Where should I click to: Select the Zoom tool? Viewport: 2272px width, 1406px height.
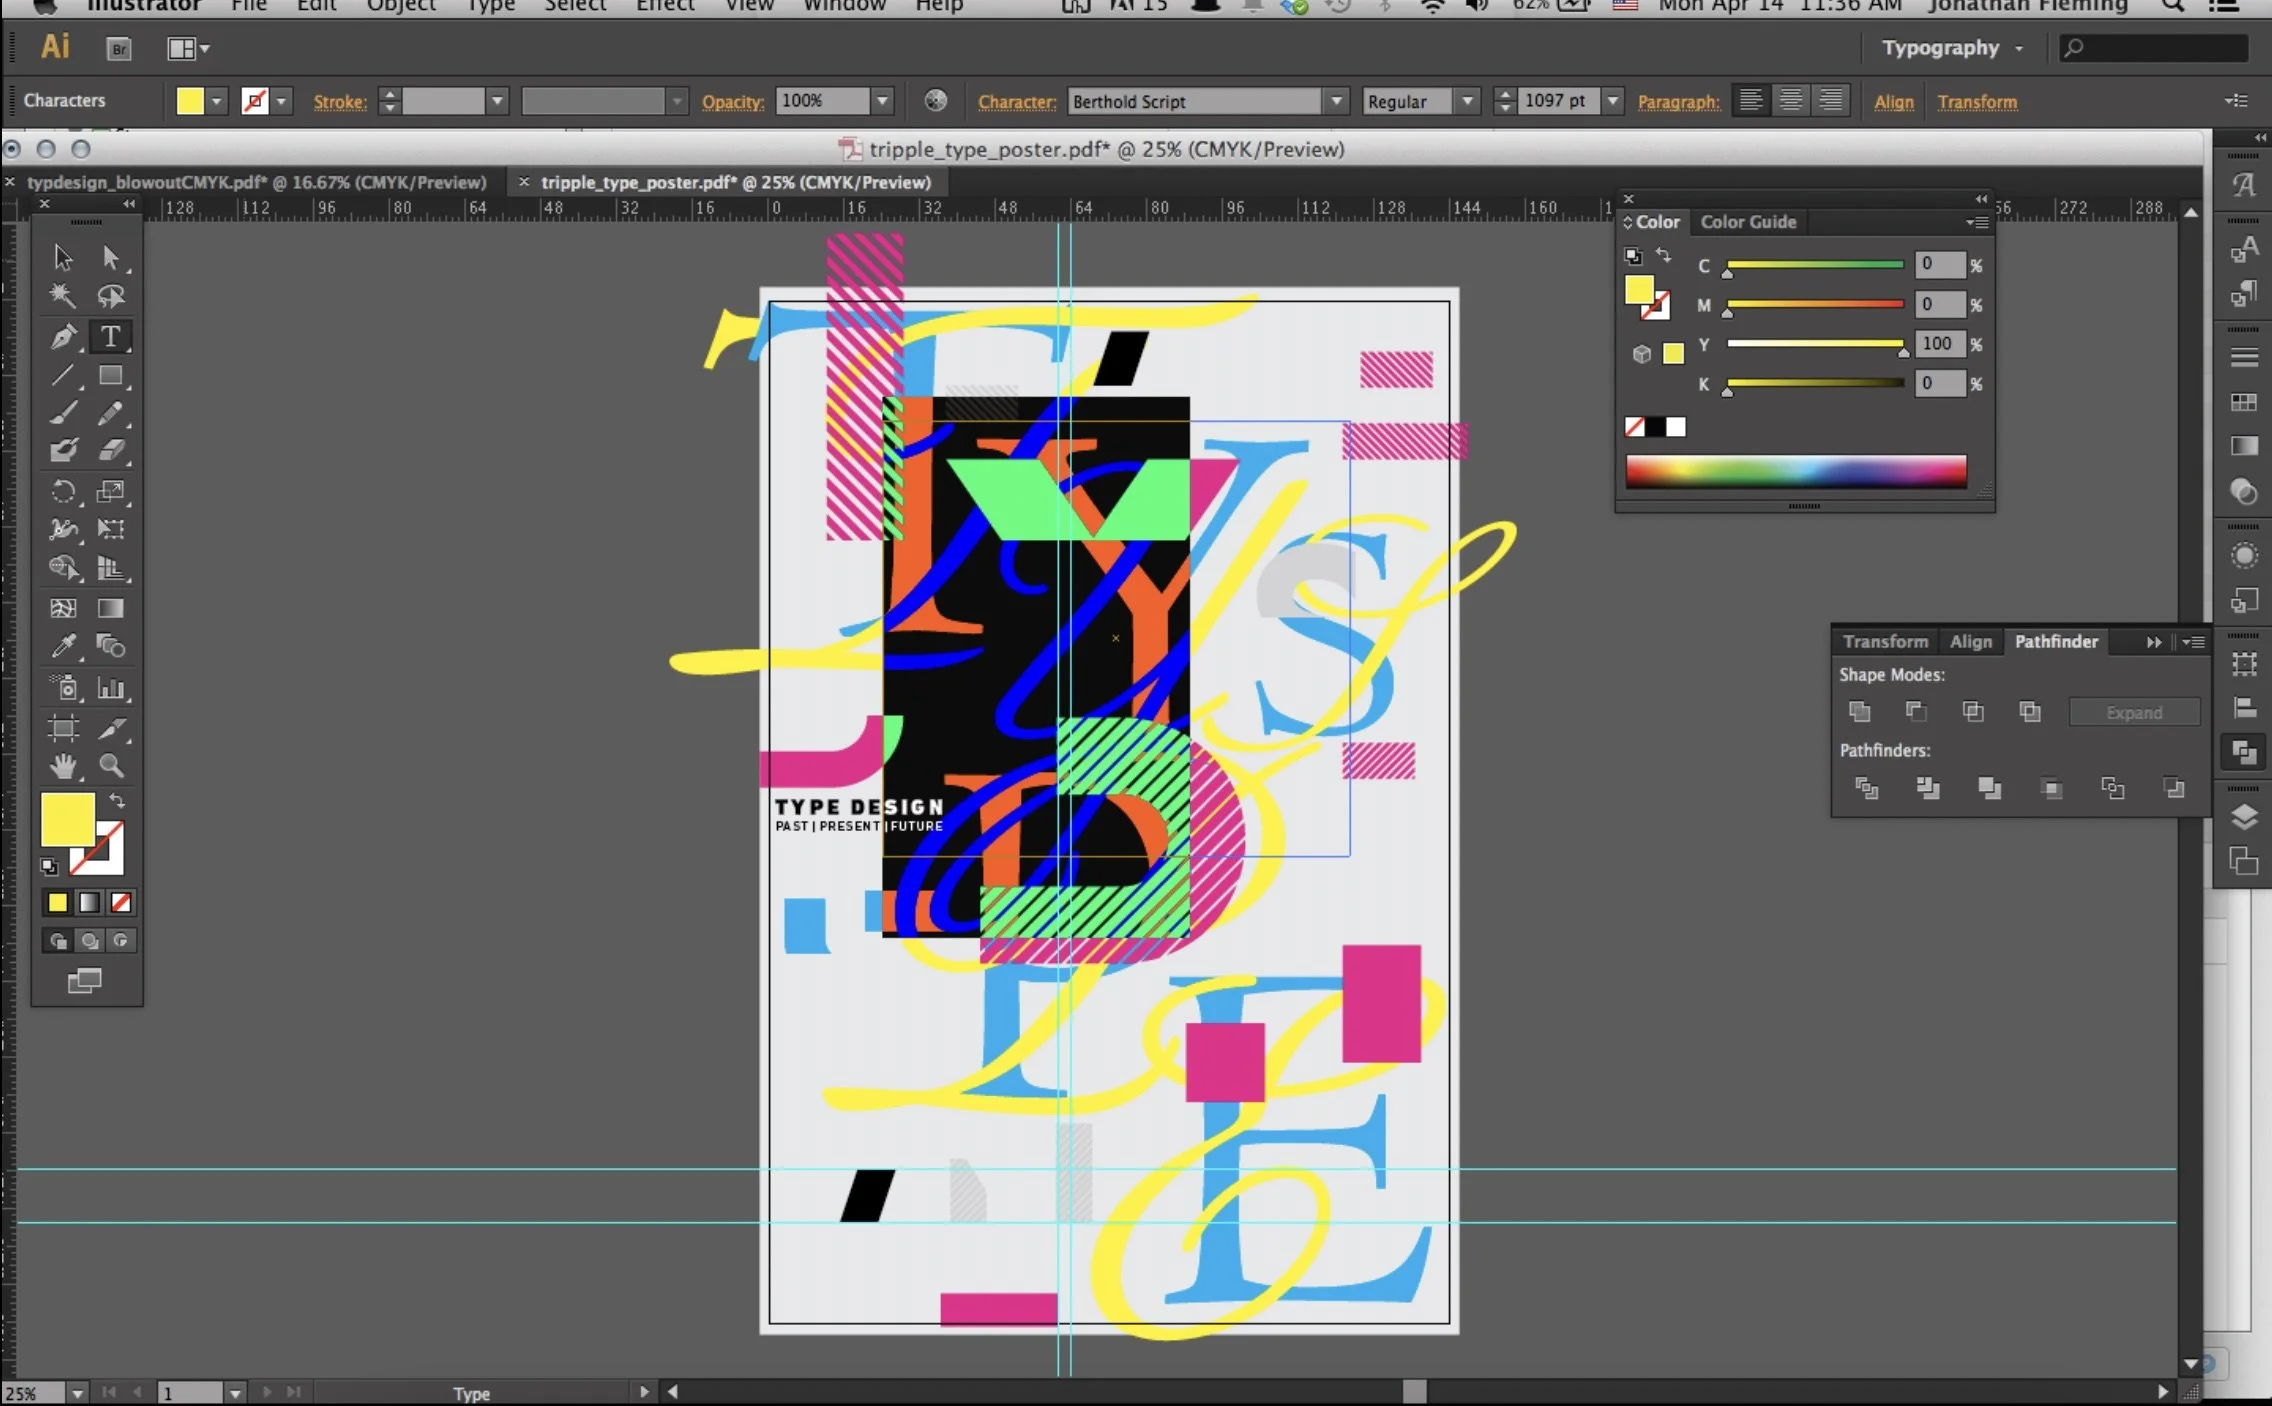point(111,767)
